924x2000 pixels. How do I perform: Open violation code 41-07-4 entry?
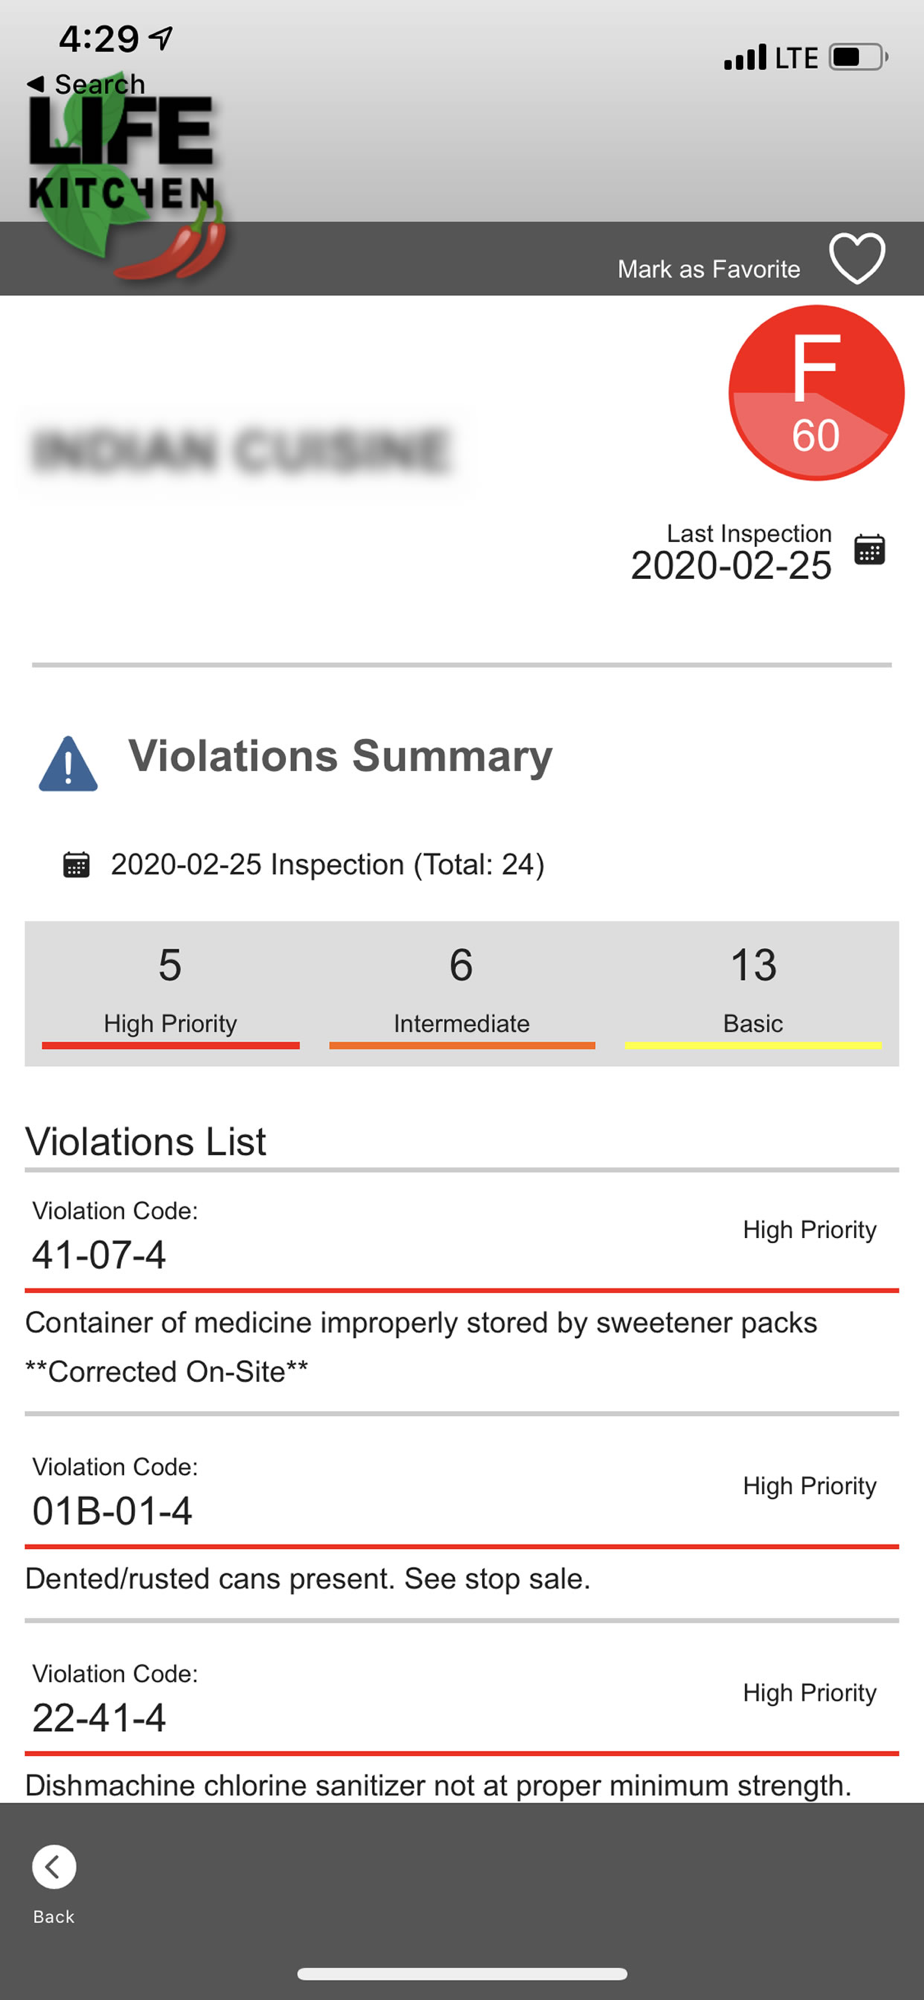point(462,1293)
